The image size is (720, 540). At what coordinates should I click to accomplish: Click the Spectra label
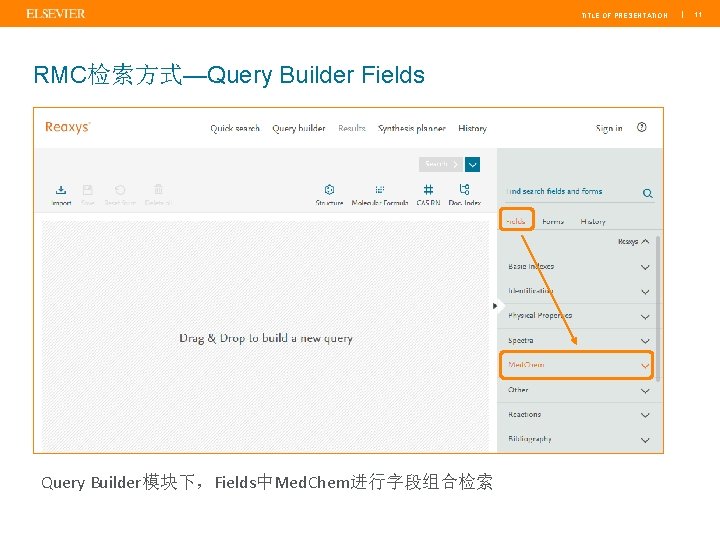click(x=520, y=340)
